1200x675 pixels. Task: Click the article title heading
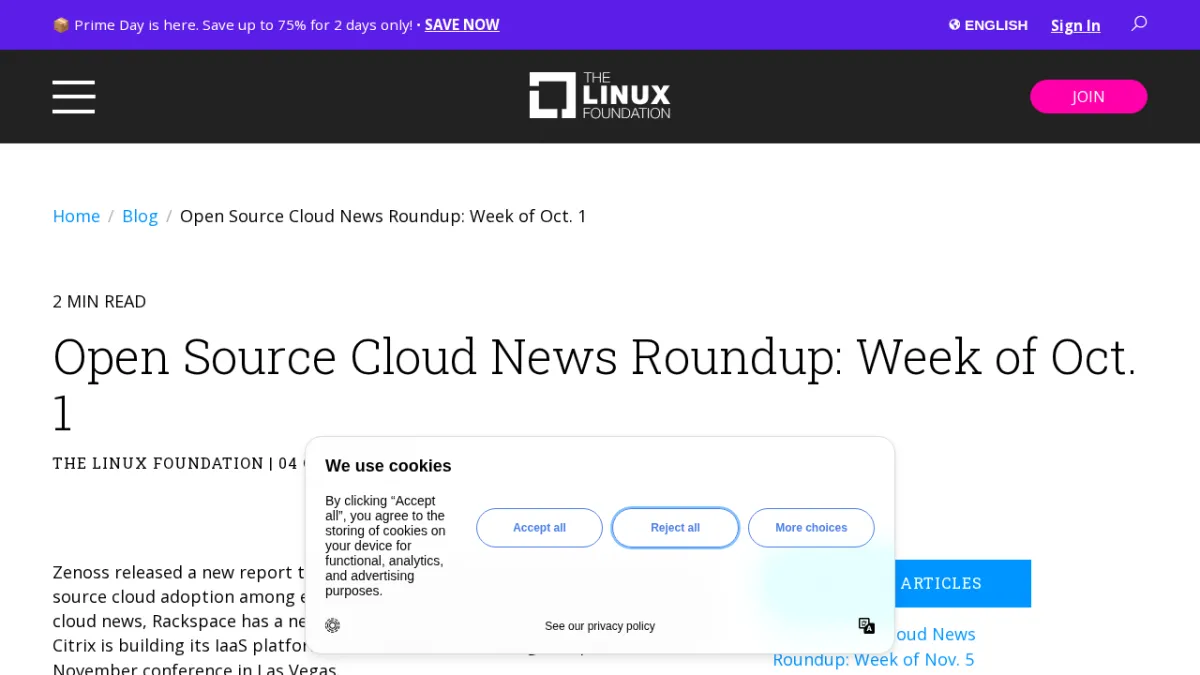pyautogui.click(x=595, y=384)
